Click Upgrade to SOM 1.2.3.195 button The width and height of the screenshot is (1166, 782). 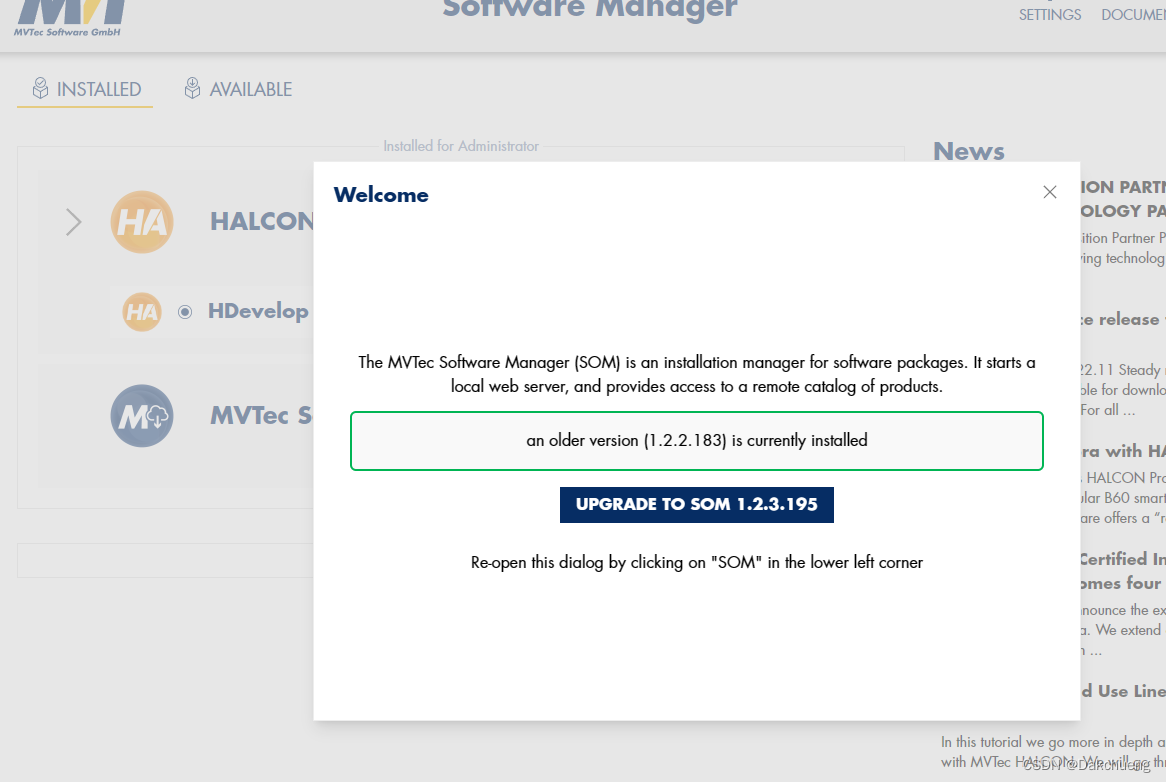pos(697,505)
